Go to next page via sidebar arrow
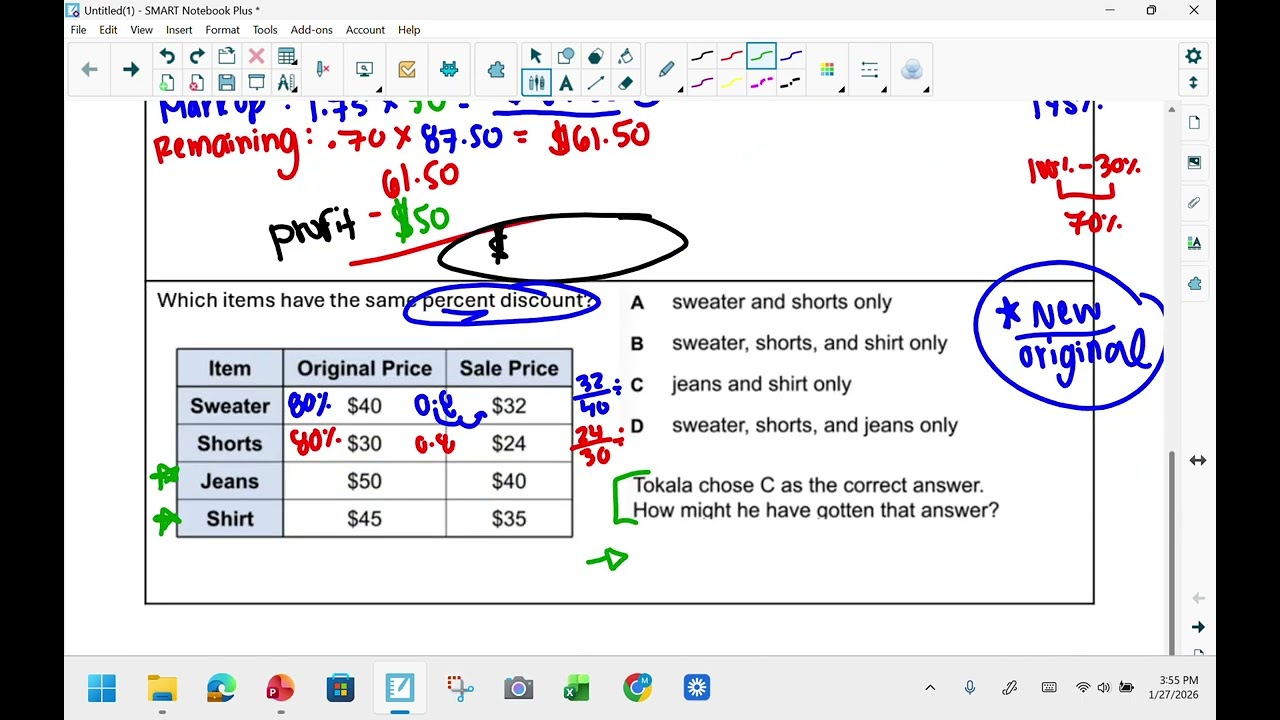This screenshot has width=1280, height=720. pyautogui.click(x=1197, y=627)
